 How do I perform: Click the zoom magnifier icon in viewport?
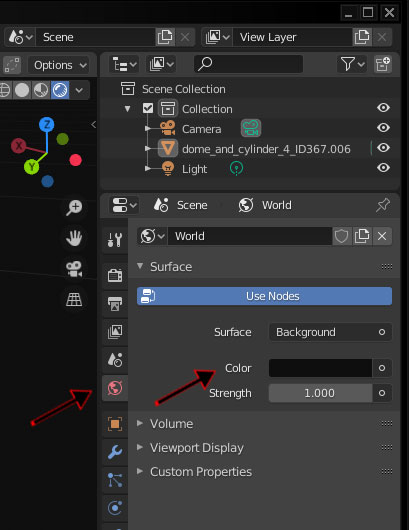[74, 207]
